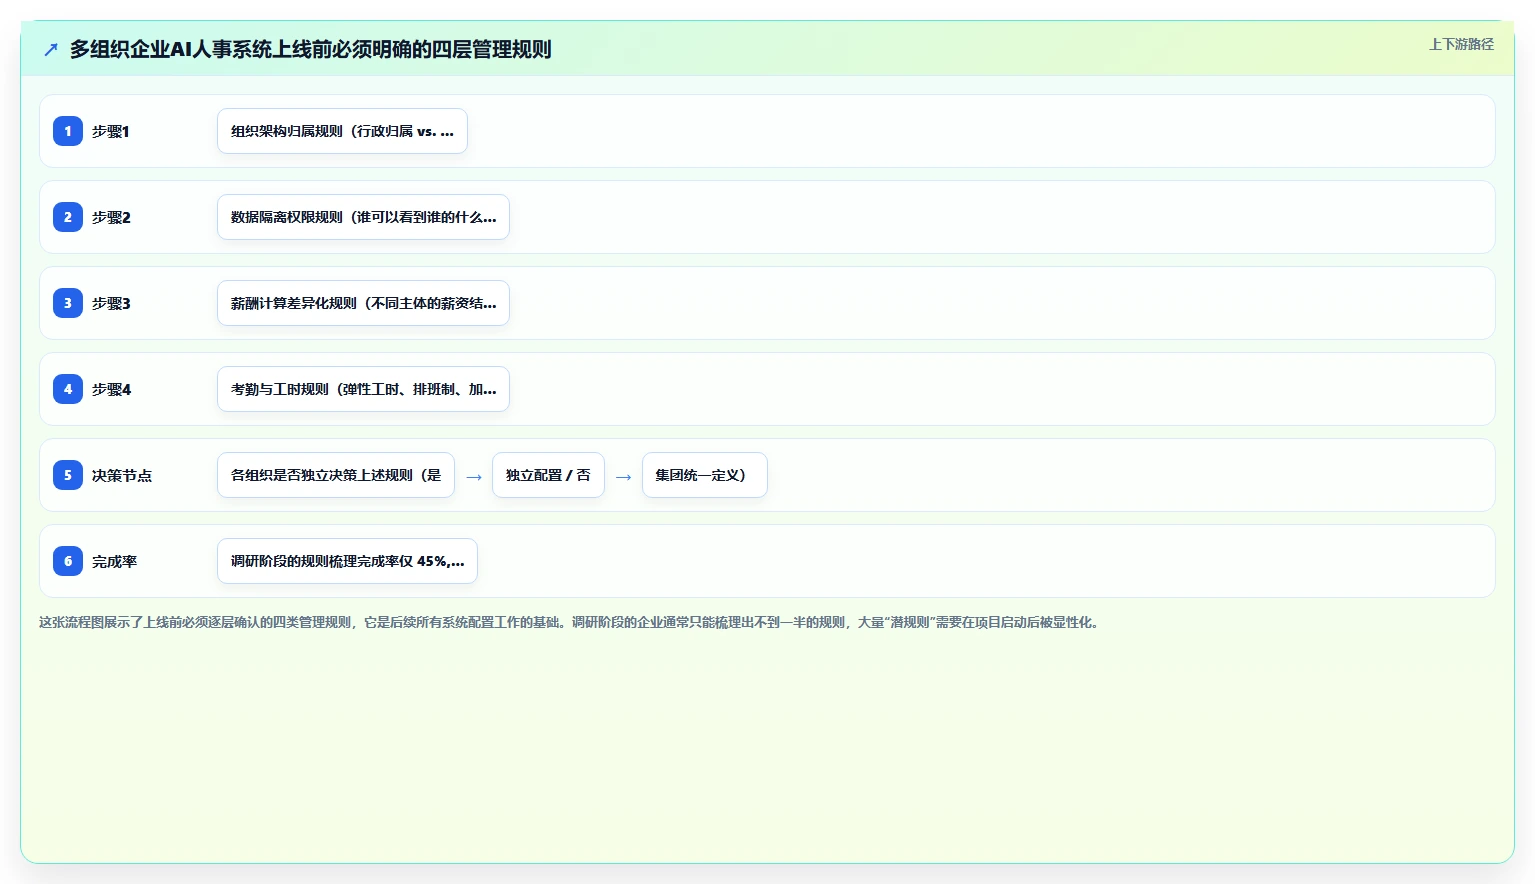Select the 组织架构归属规则 node

coord(342,131)
